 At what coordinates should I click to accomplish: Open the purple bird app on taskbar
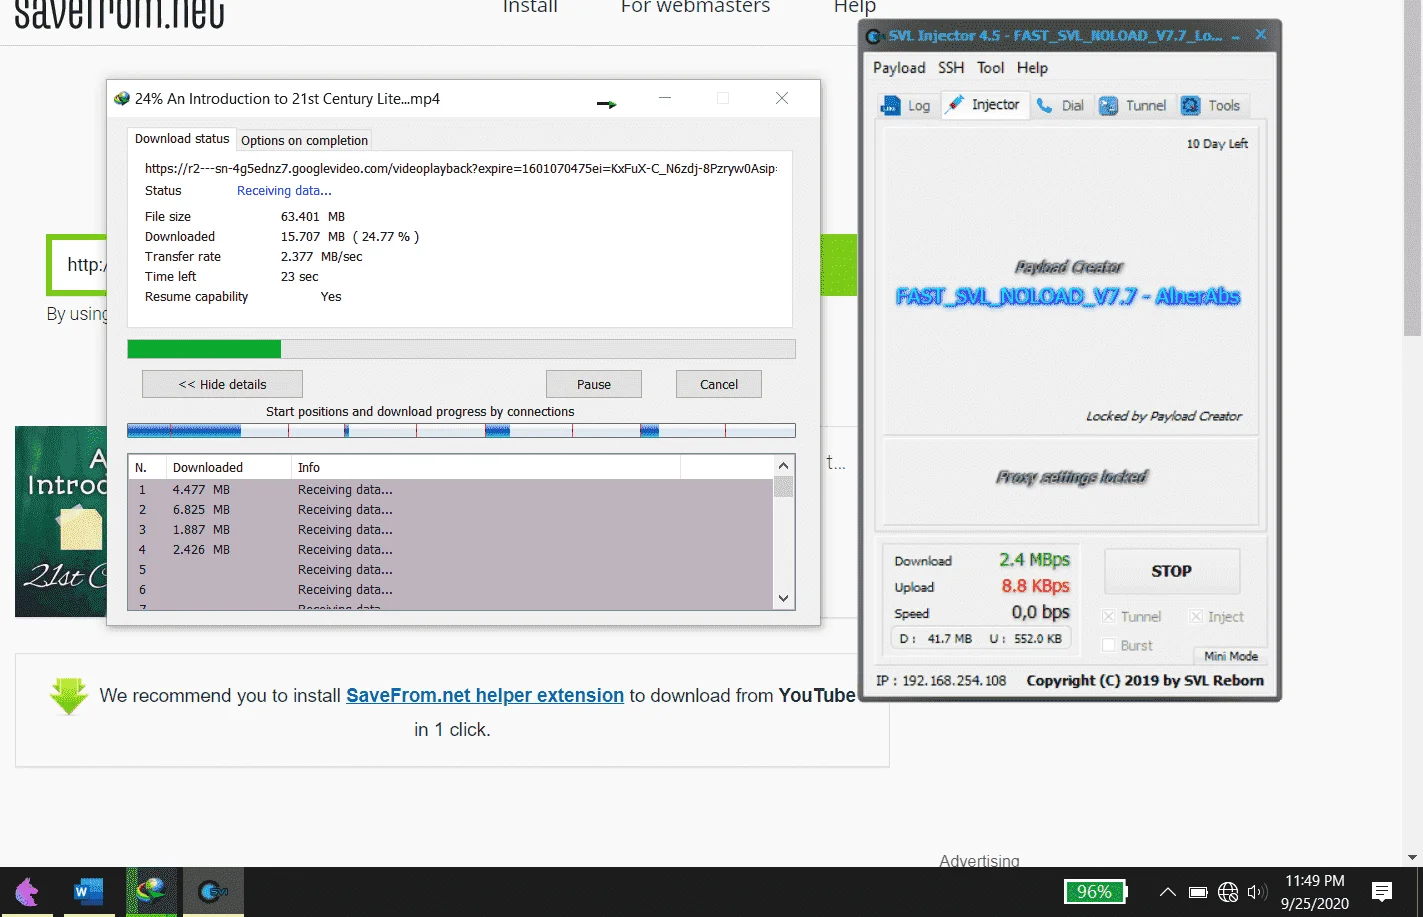27,891
